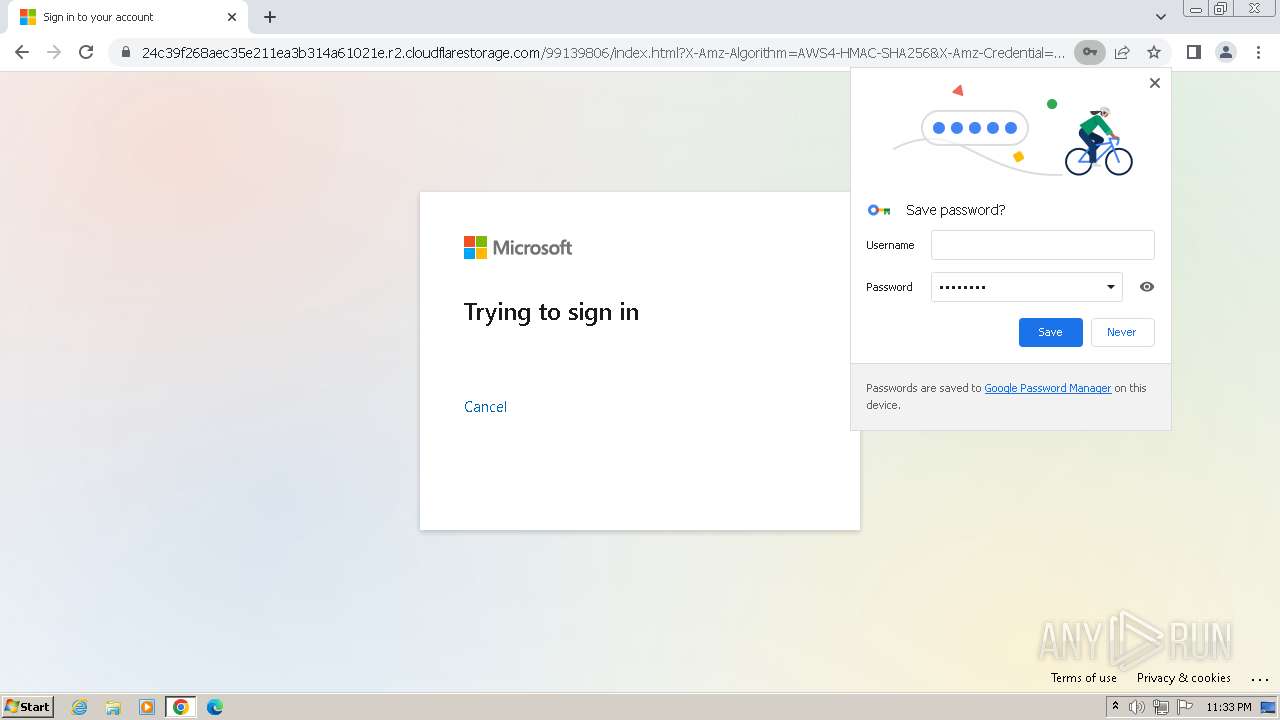Viewport: 1280px width, 720px height.
Task: Close the 'Sign in to your account' tab
Action: pos(232,17)
